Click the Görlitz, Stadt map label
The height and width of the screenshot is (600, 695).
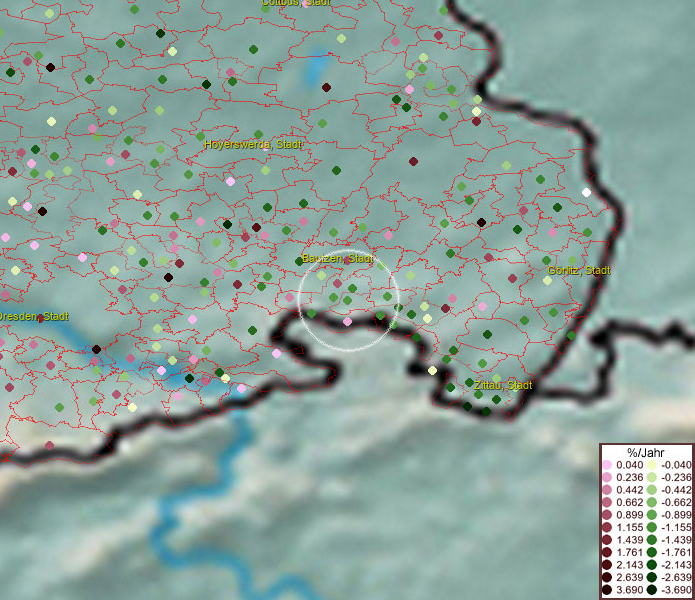(579, 270)
